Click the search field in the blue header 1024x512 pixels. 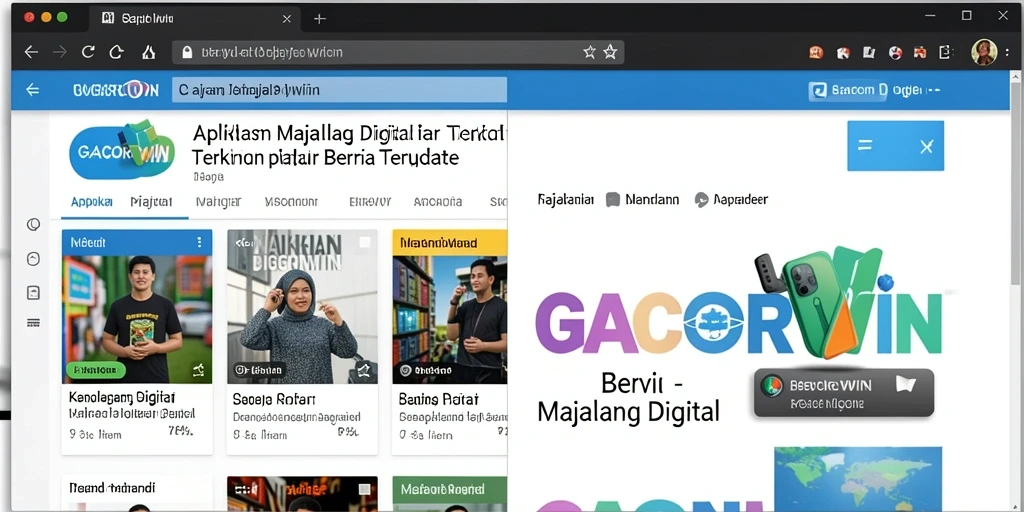[339, 89]
